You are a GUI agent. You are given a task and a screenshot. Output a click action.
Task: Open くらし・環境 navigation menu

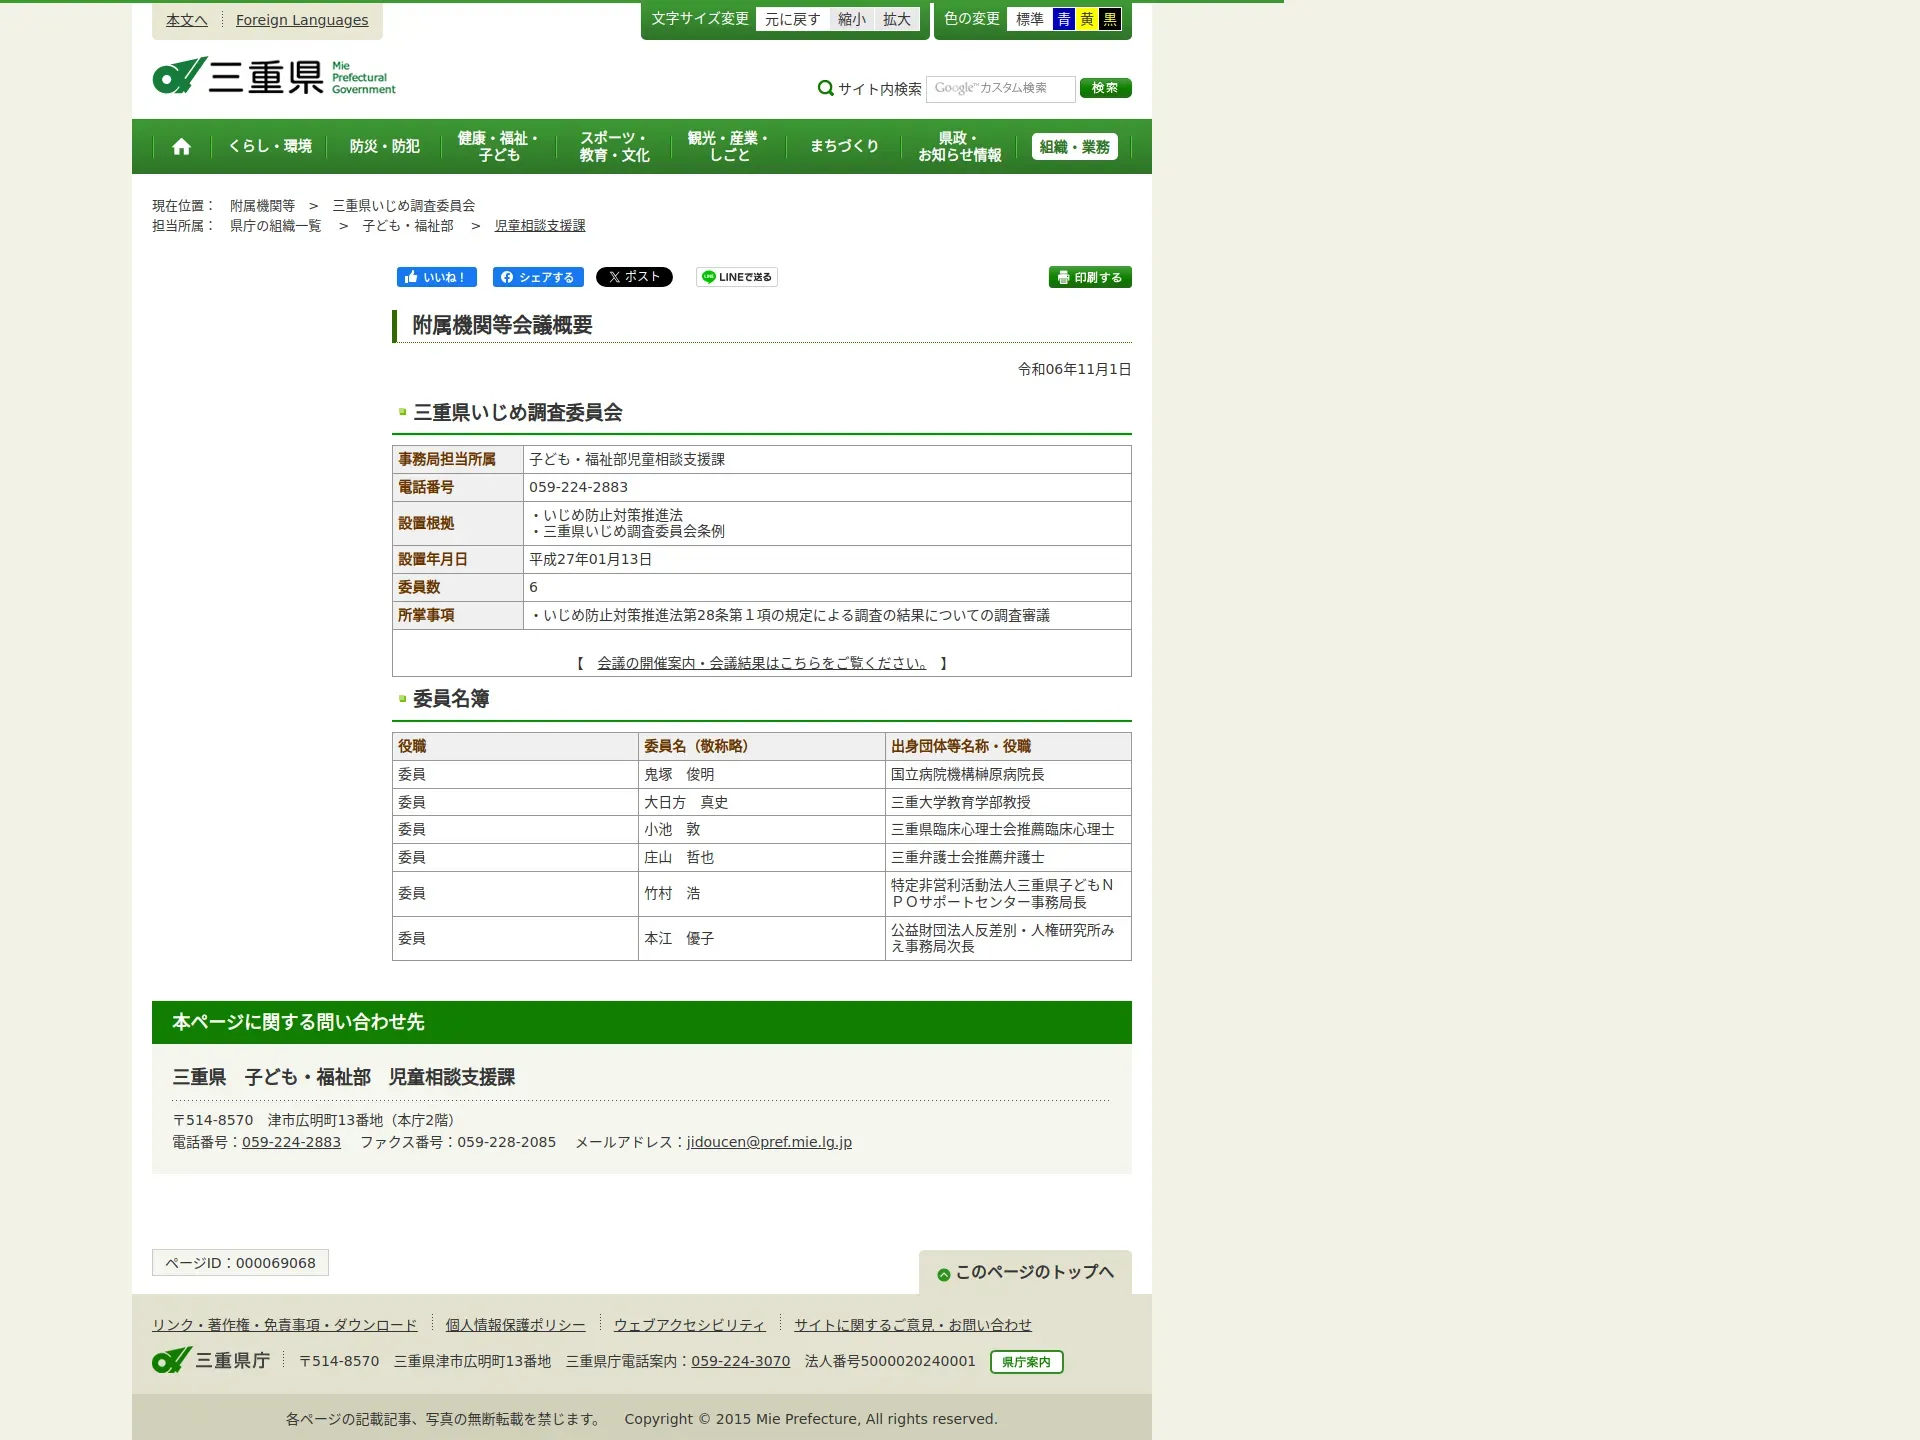270,146
